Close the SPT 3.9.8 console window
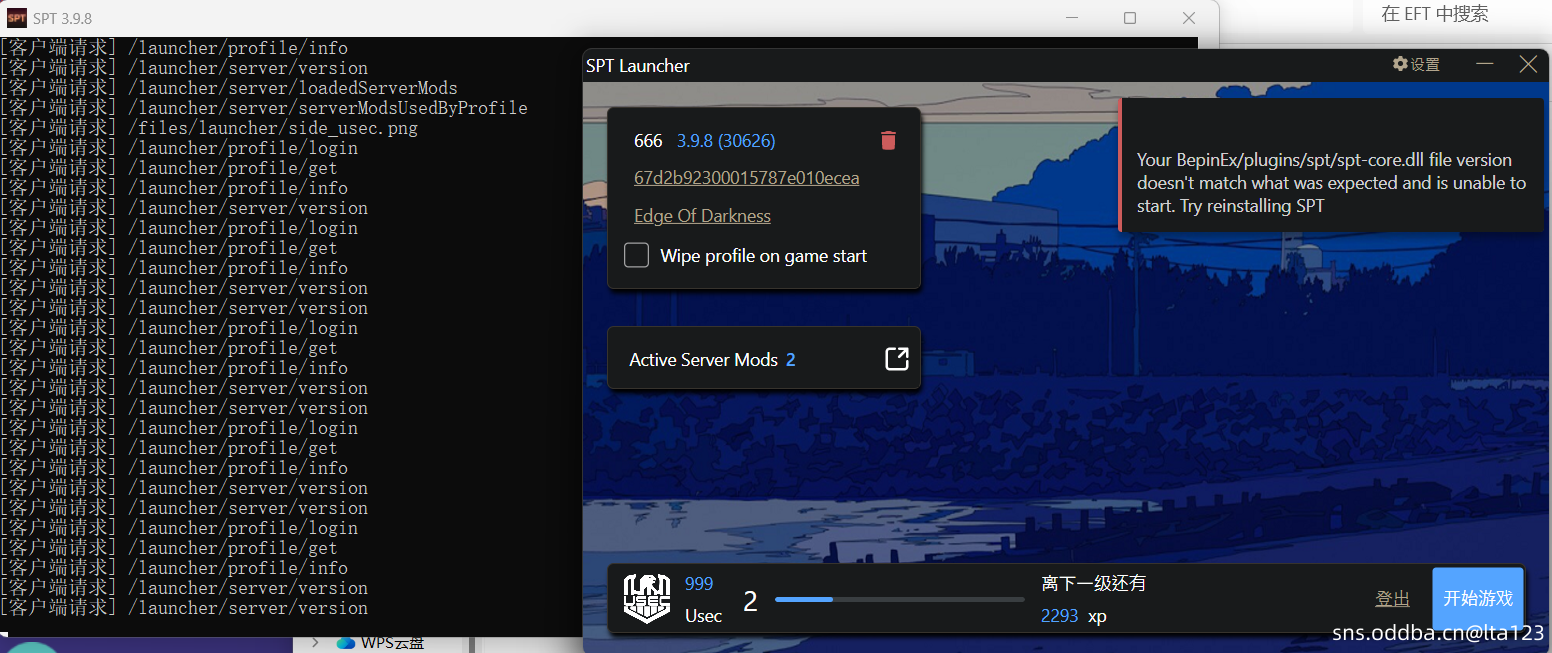Image resolution: width=1552 pixels, height=653 pixels. (1189, 18)
